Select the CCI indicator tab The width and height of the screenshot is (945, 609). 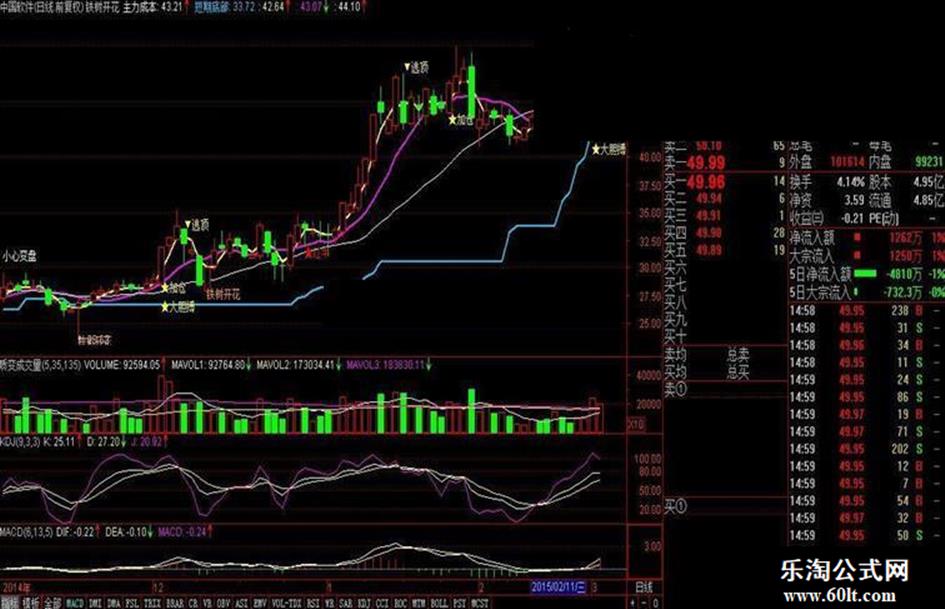[x=382, y=602]
